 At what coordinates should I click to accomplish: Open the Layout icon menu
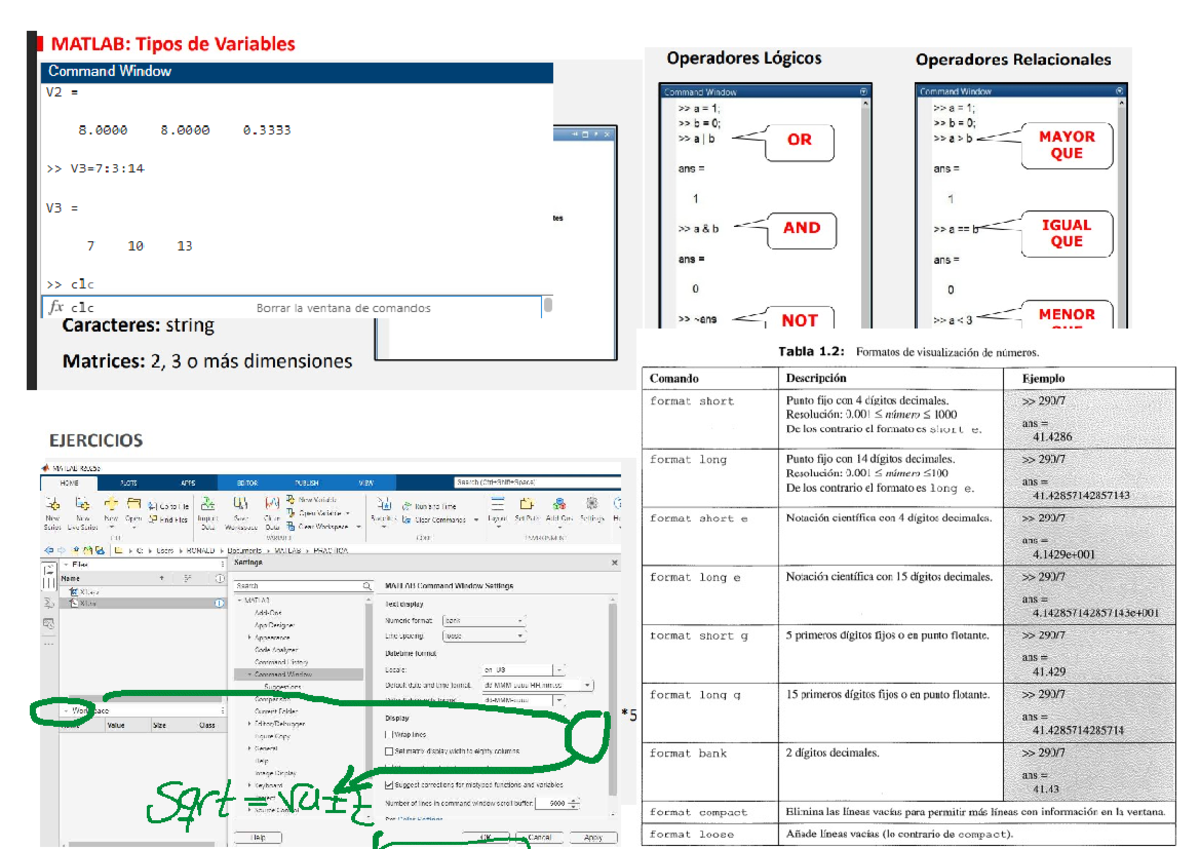(497, 505)
